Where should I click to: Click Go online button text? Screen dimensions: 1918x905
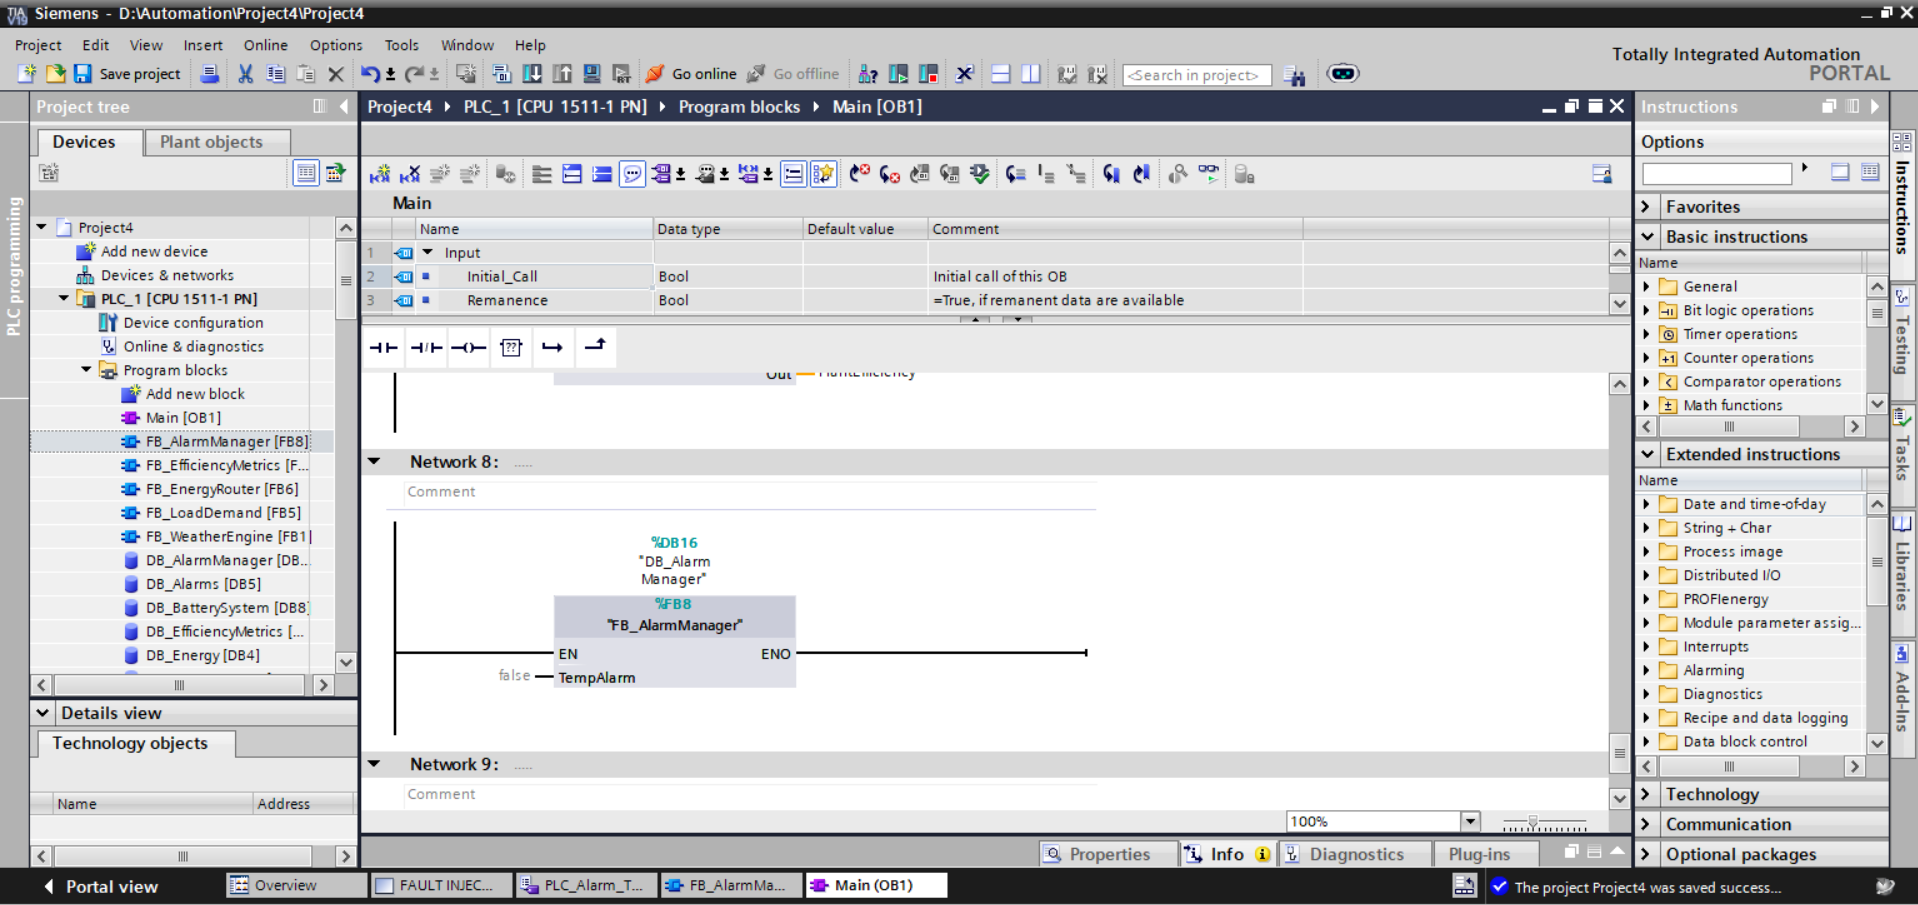(x=704, y=74)
